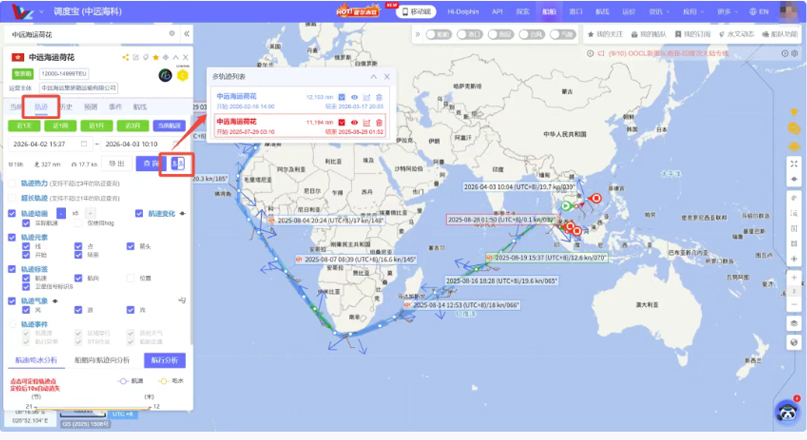The width and height of the screenshot is (807, 440).
Task: Open chart icon for the blue track entry
Action: [x=367, y=97]
